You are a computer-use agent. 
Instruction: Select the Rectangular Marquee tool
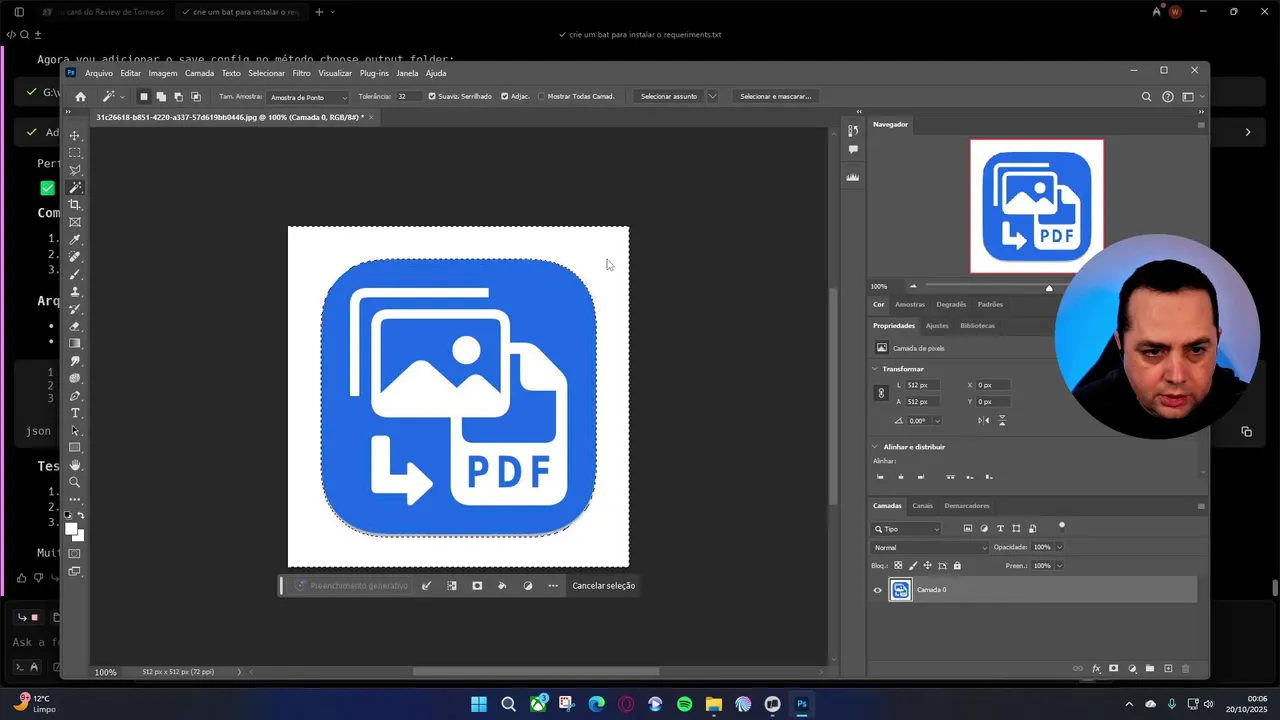click(75, 153)
